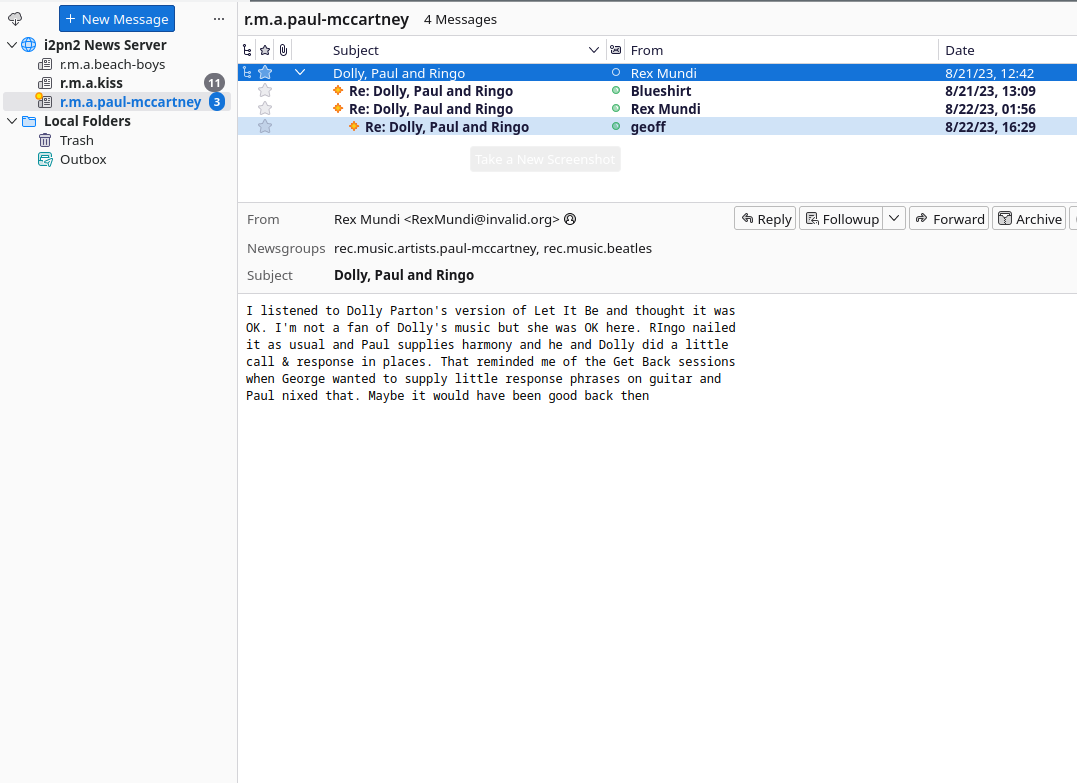This screenshot has height=783, width=1077.
Task: Click the Subject column sort arrow
Action: click(x=593, y=50)
